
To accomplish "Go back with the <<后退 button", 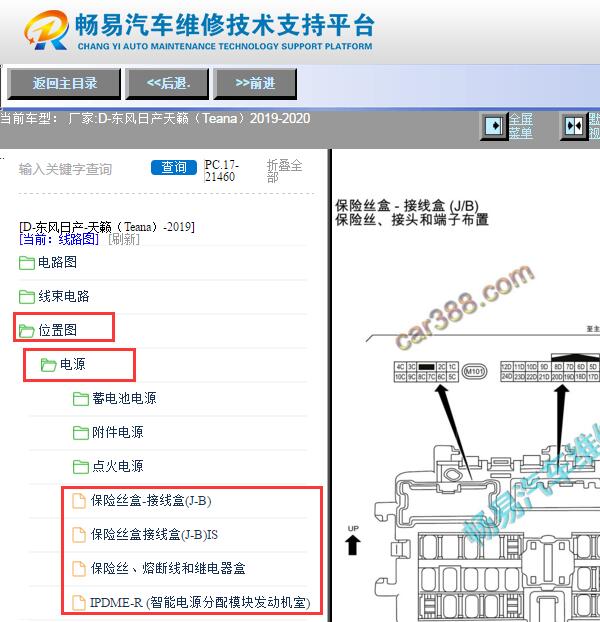I will [167, 84].
